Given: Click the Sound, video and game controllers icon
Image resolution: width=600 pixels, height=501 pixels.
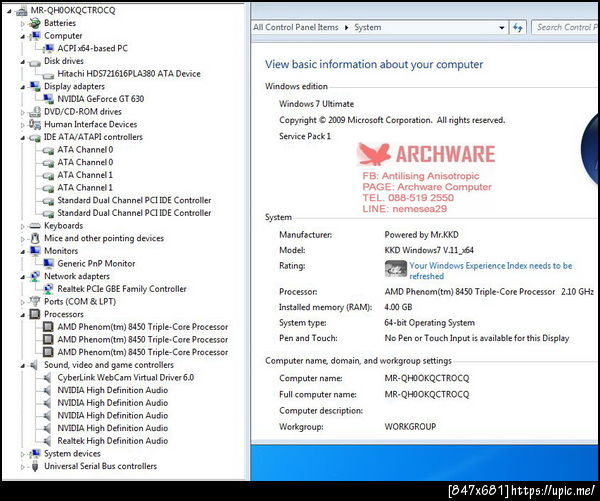Looking at the screenshot, I should [x=35, y=365].
